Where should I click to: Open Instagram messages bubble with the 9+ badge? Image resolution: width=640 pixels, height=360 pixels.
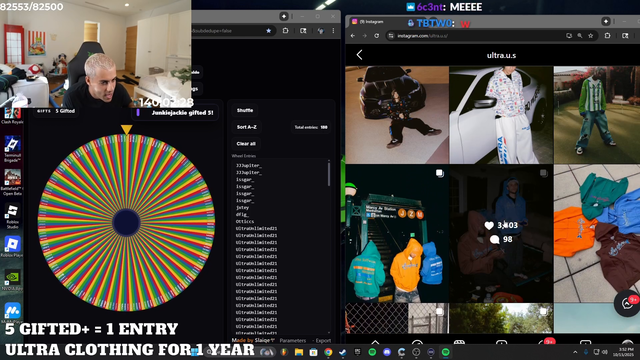(x=627, y=304)
